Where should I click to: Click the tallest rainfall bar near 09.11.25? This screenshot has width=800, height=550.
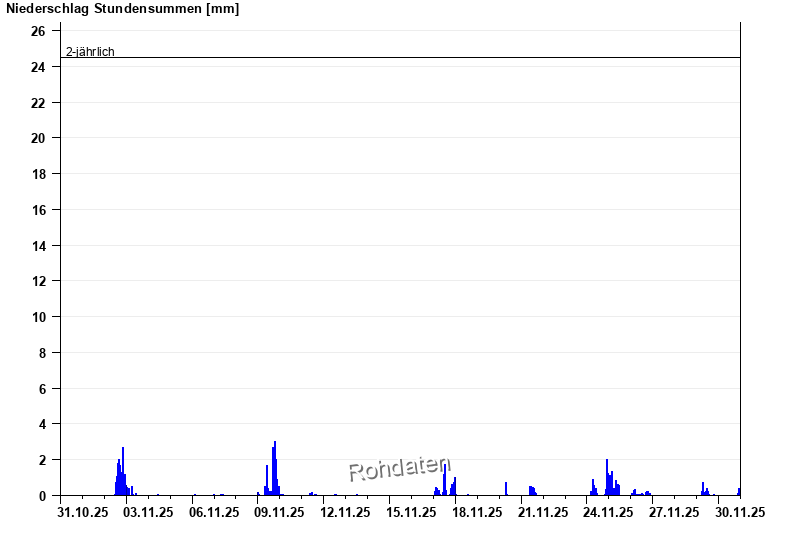pos(275,470)
